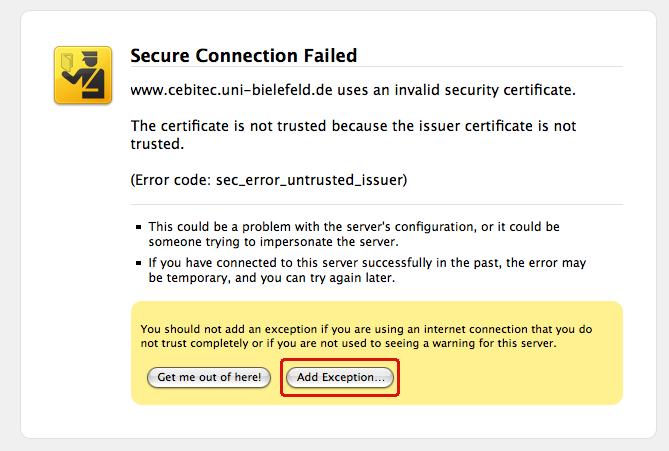
Task: Click the bullet text about connecting successfully before
Action: pyautogui.click(x=367, y=270)
